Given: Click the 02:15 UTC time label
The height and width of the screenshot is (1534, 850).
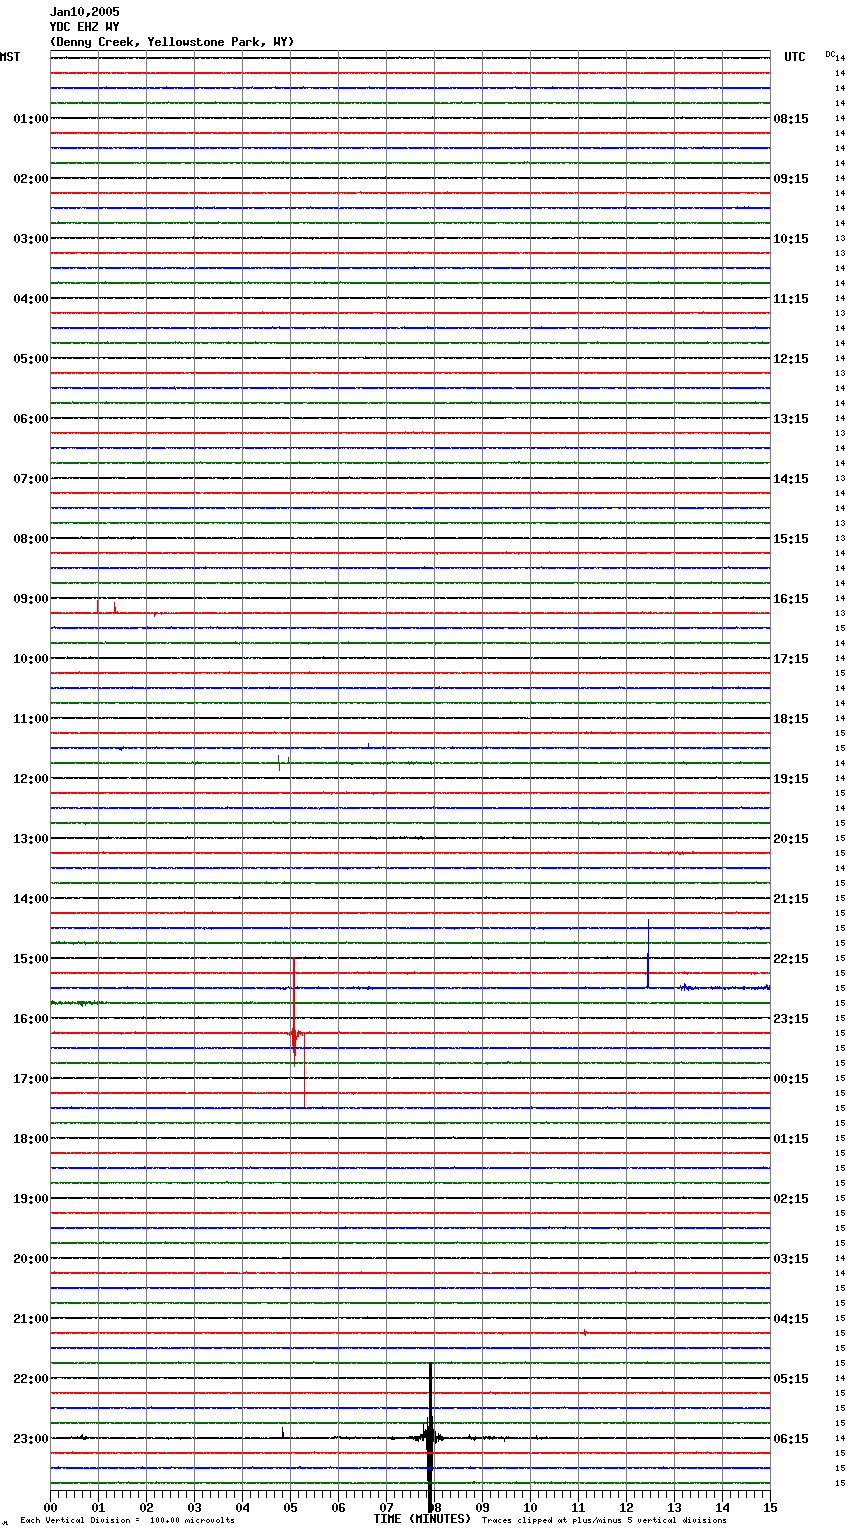Looking at the screenshot, I should click(x=791, y=1199).
